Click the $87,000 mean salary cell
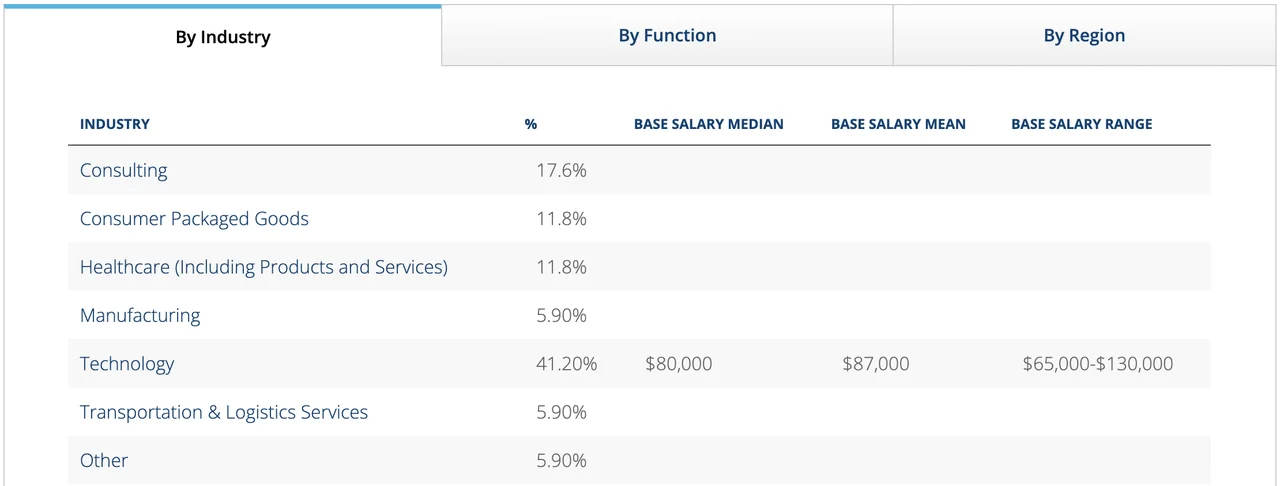The width and height of the screenshot is (1280, 486). coord(876,364)
